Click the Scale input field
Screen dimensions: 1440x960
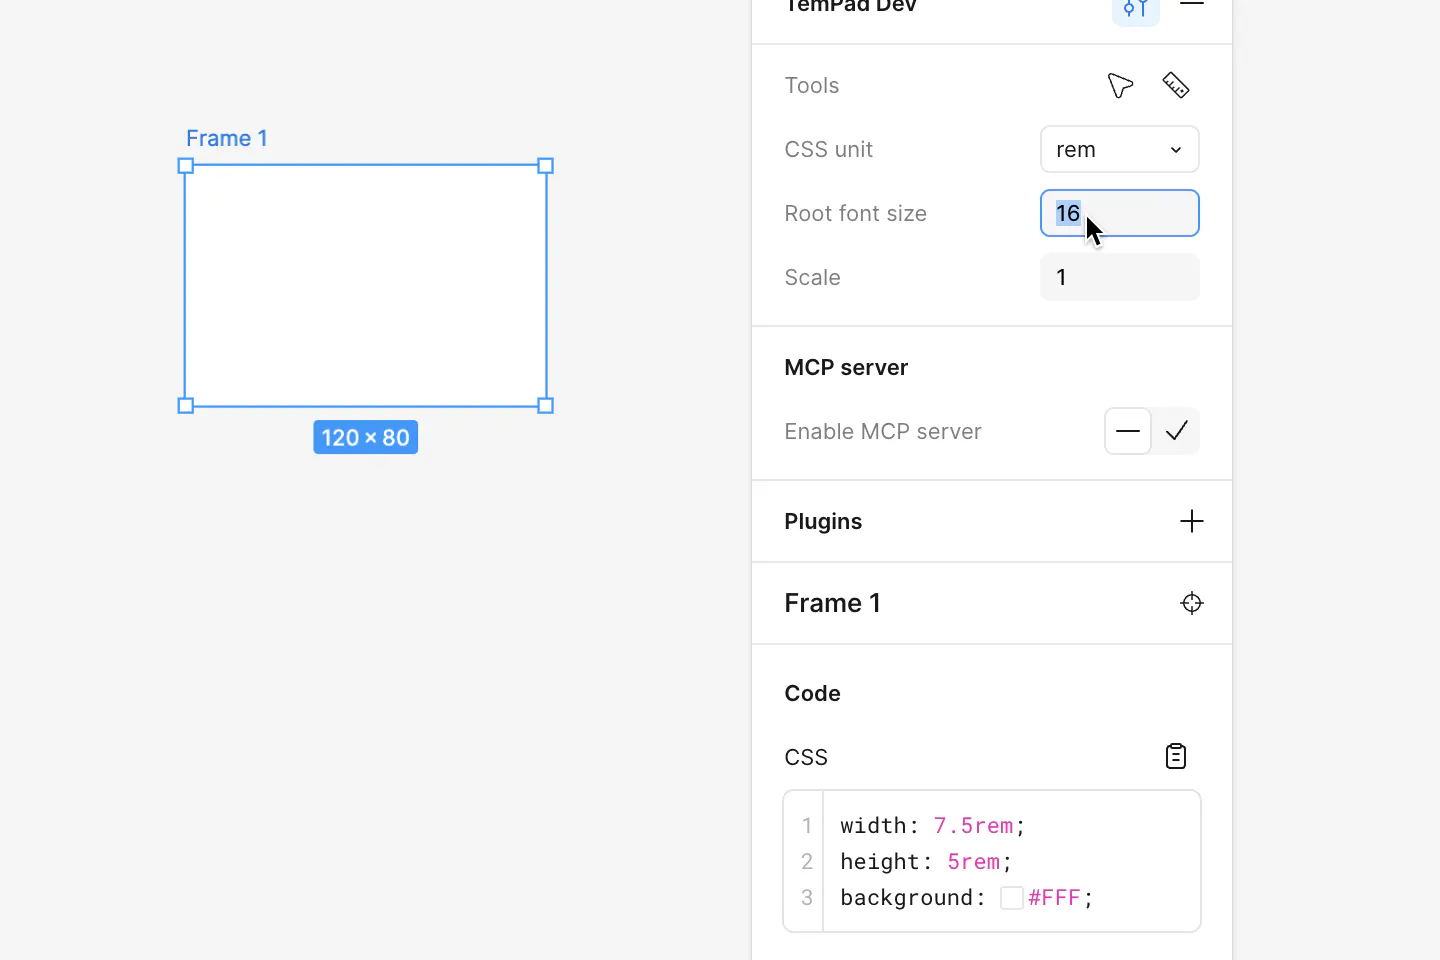point(1120,277)
